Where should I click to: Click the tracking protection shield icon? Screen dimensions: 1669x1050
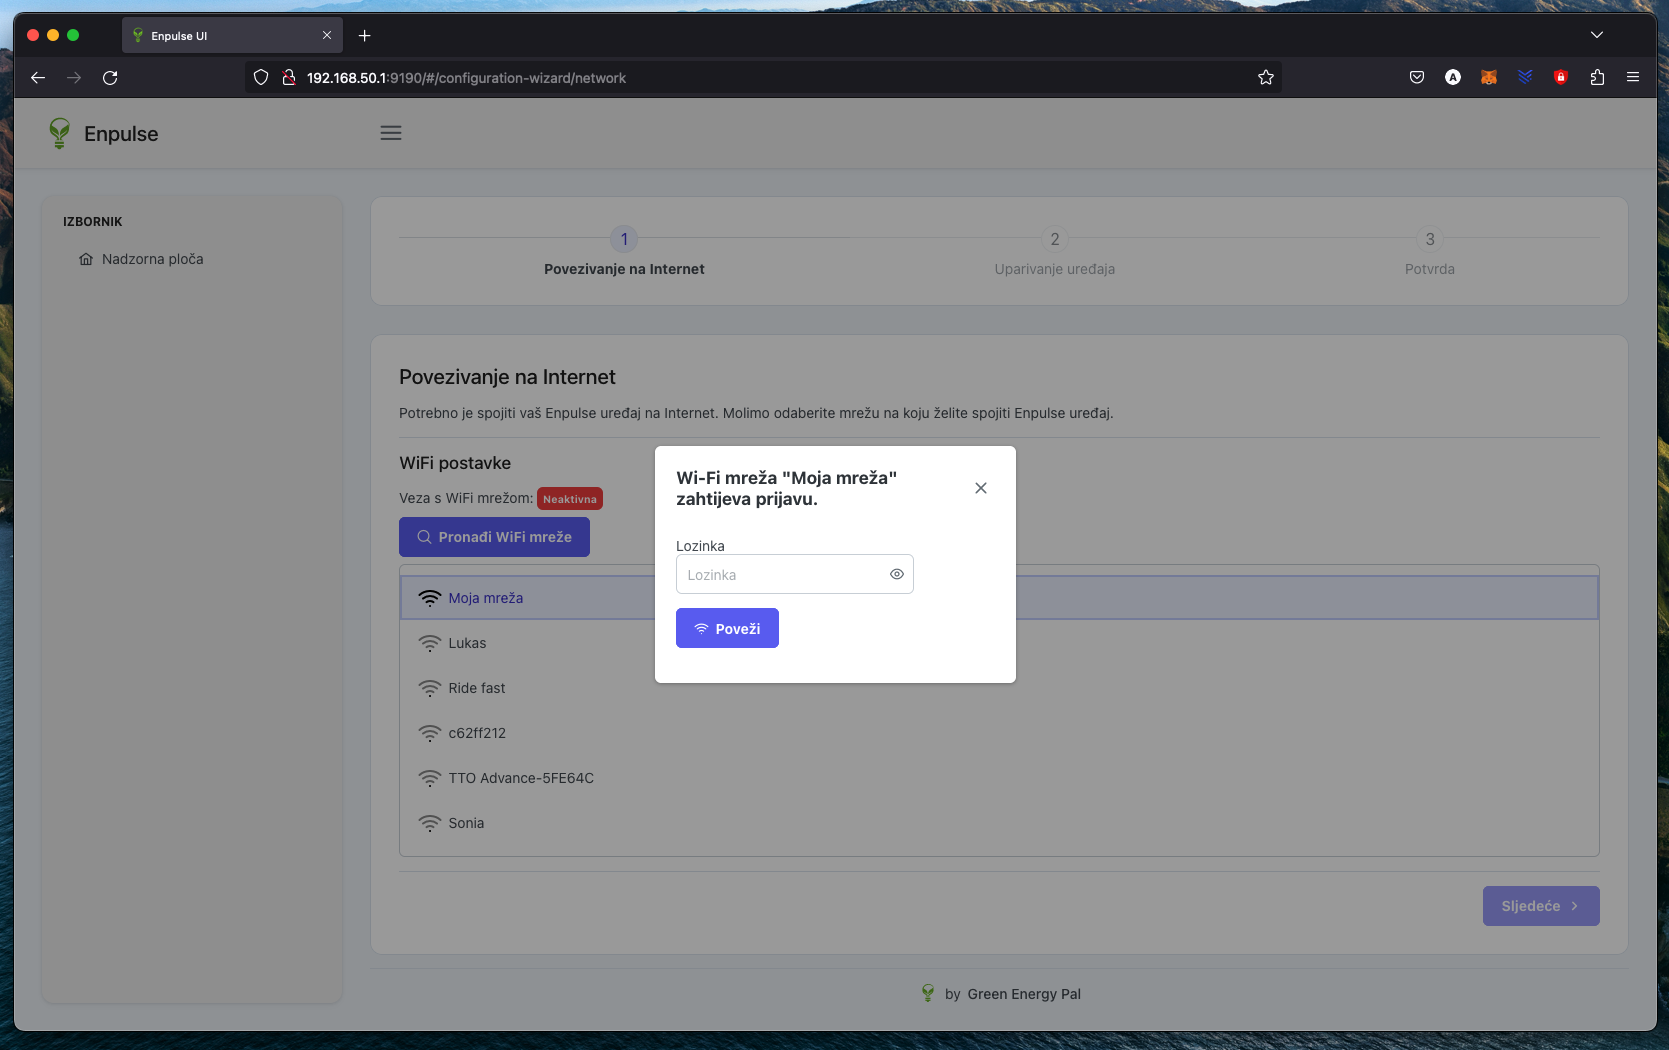coord(260,77)
